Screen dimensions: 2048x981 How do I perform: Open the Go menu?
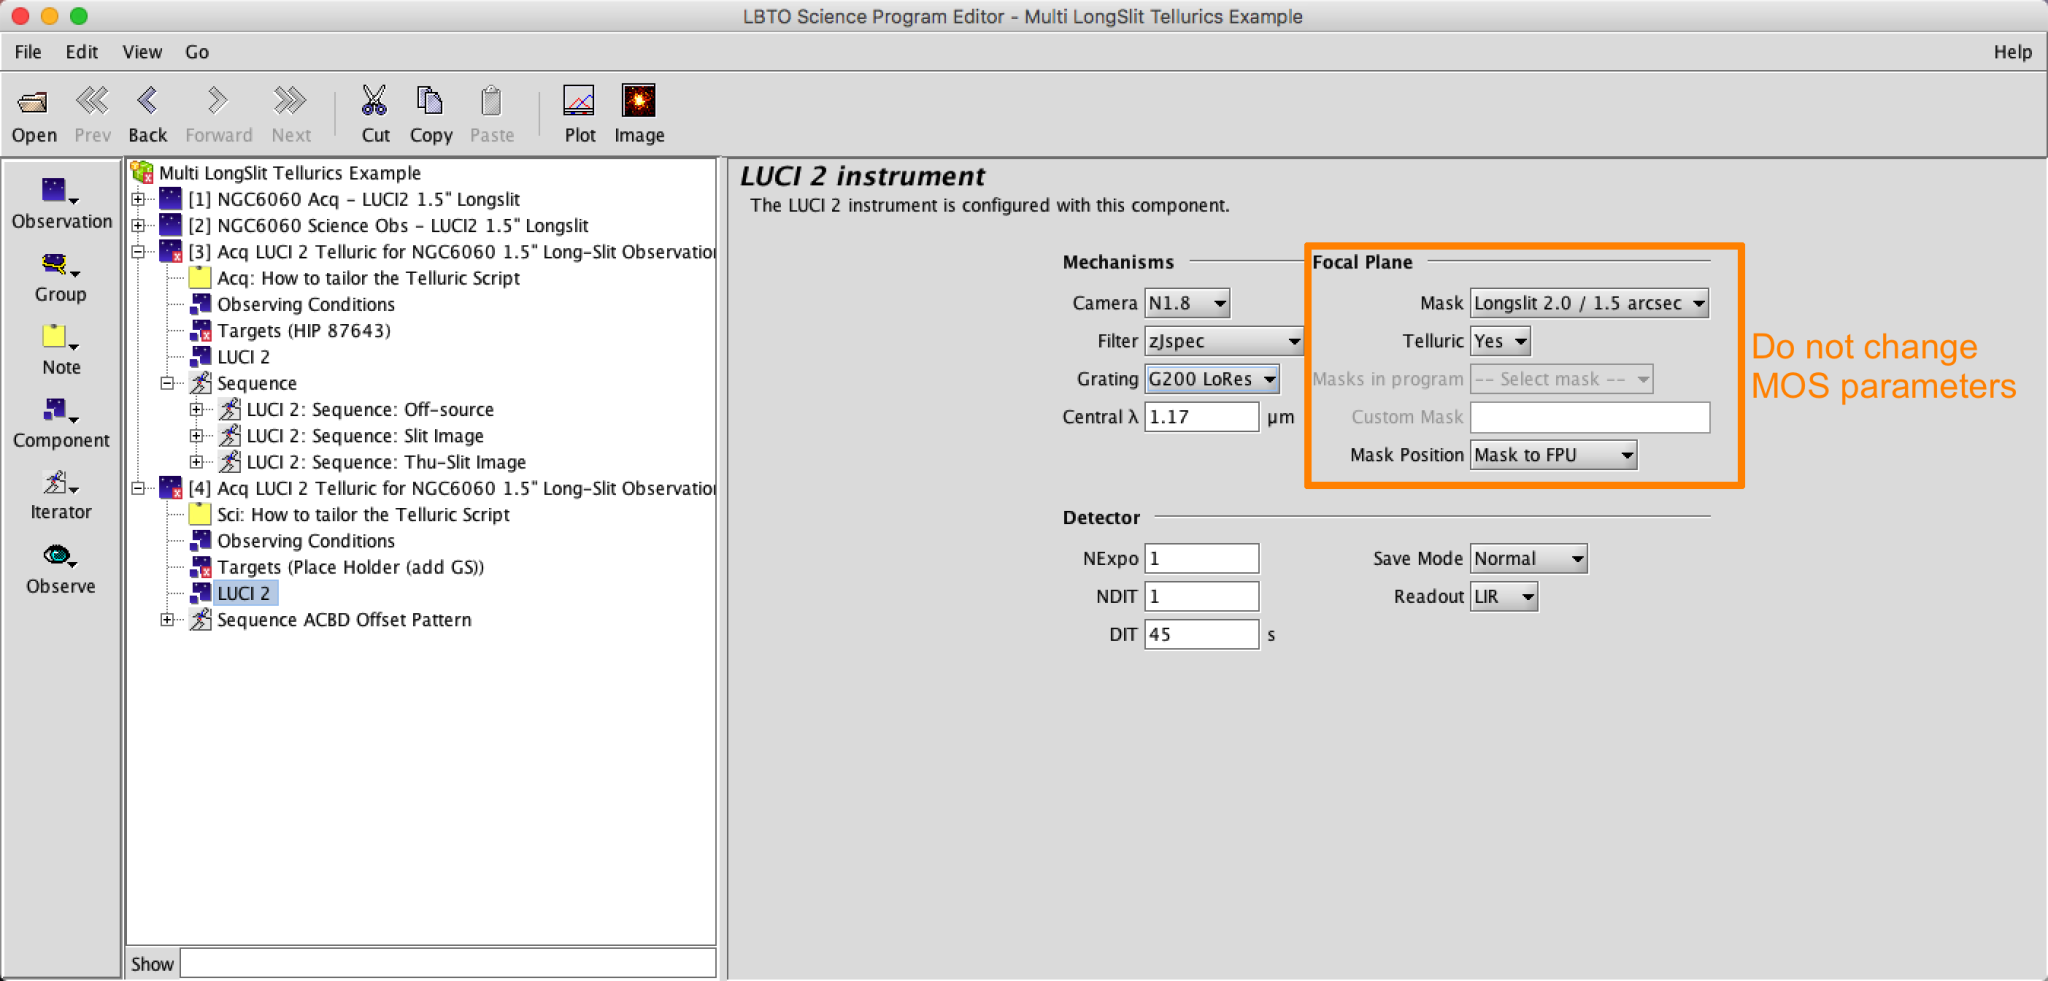[x=197, y=52]
